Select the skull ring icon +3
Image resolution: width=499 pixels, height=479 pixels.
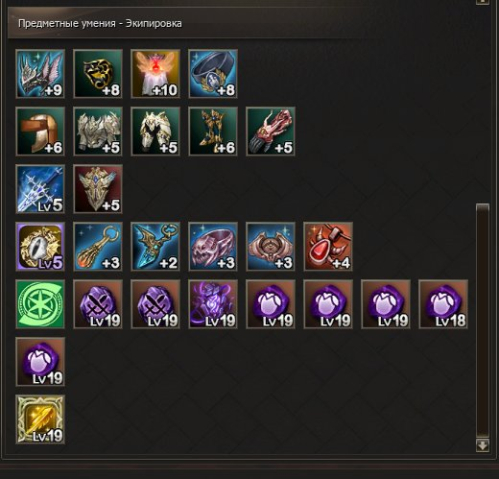(x=213, y=247)
